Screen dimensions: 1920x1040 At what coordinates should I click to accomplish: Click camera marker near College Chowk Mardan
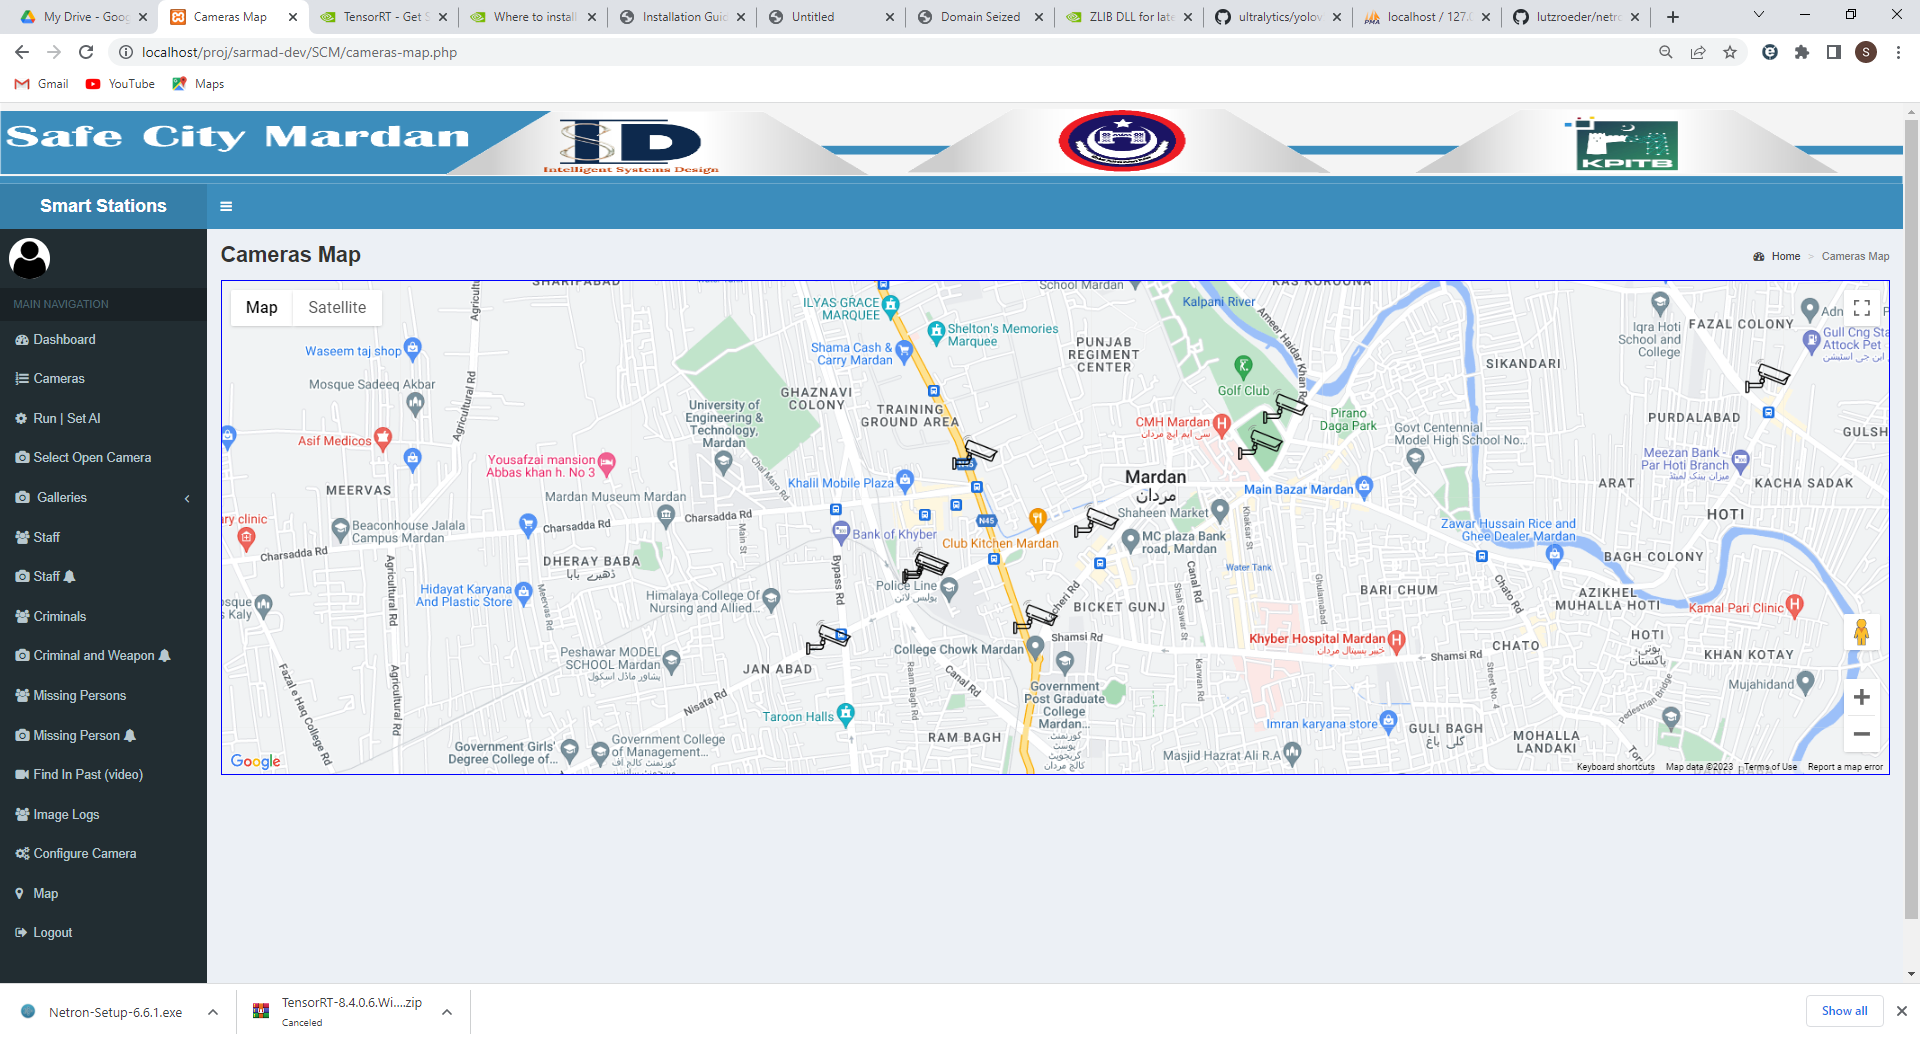(1035, 618)
